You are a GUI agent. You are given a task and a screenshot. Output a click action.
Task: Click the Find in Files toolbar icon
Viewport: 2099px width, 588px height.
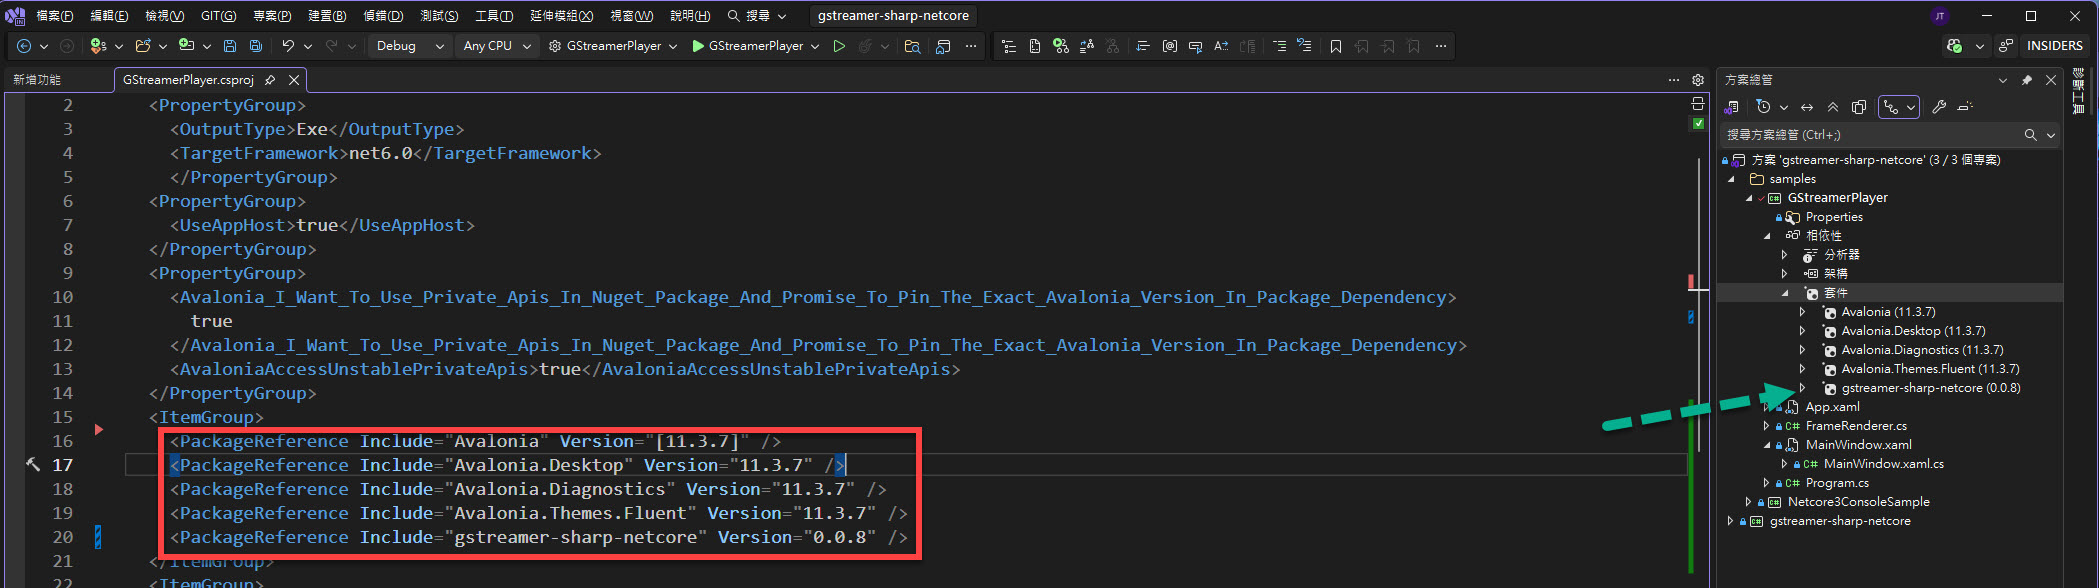coord(912,46)
